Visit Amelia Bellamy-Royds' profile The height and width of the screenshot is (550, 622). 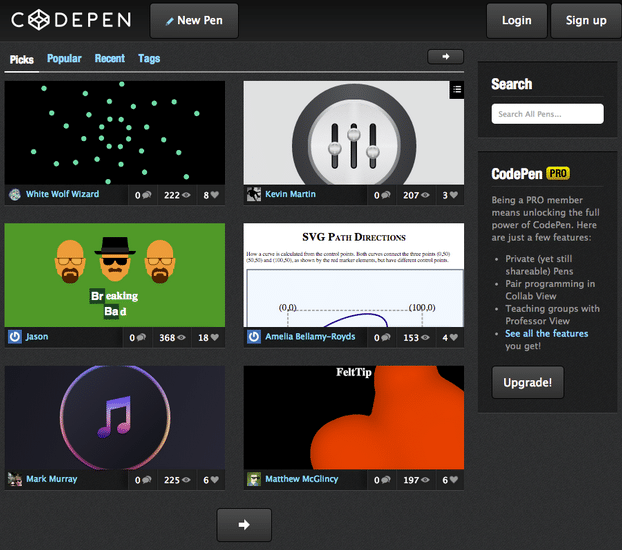pos(310,337)
